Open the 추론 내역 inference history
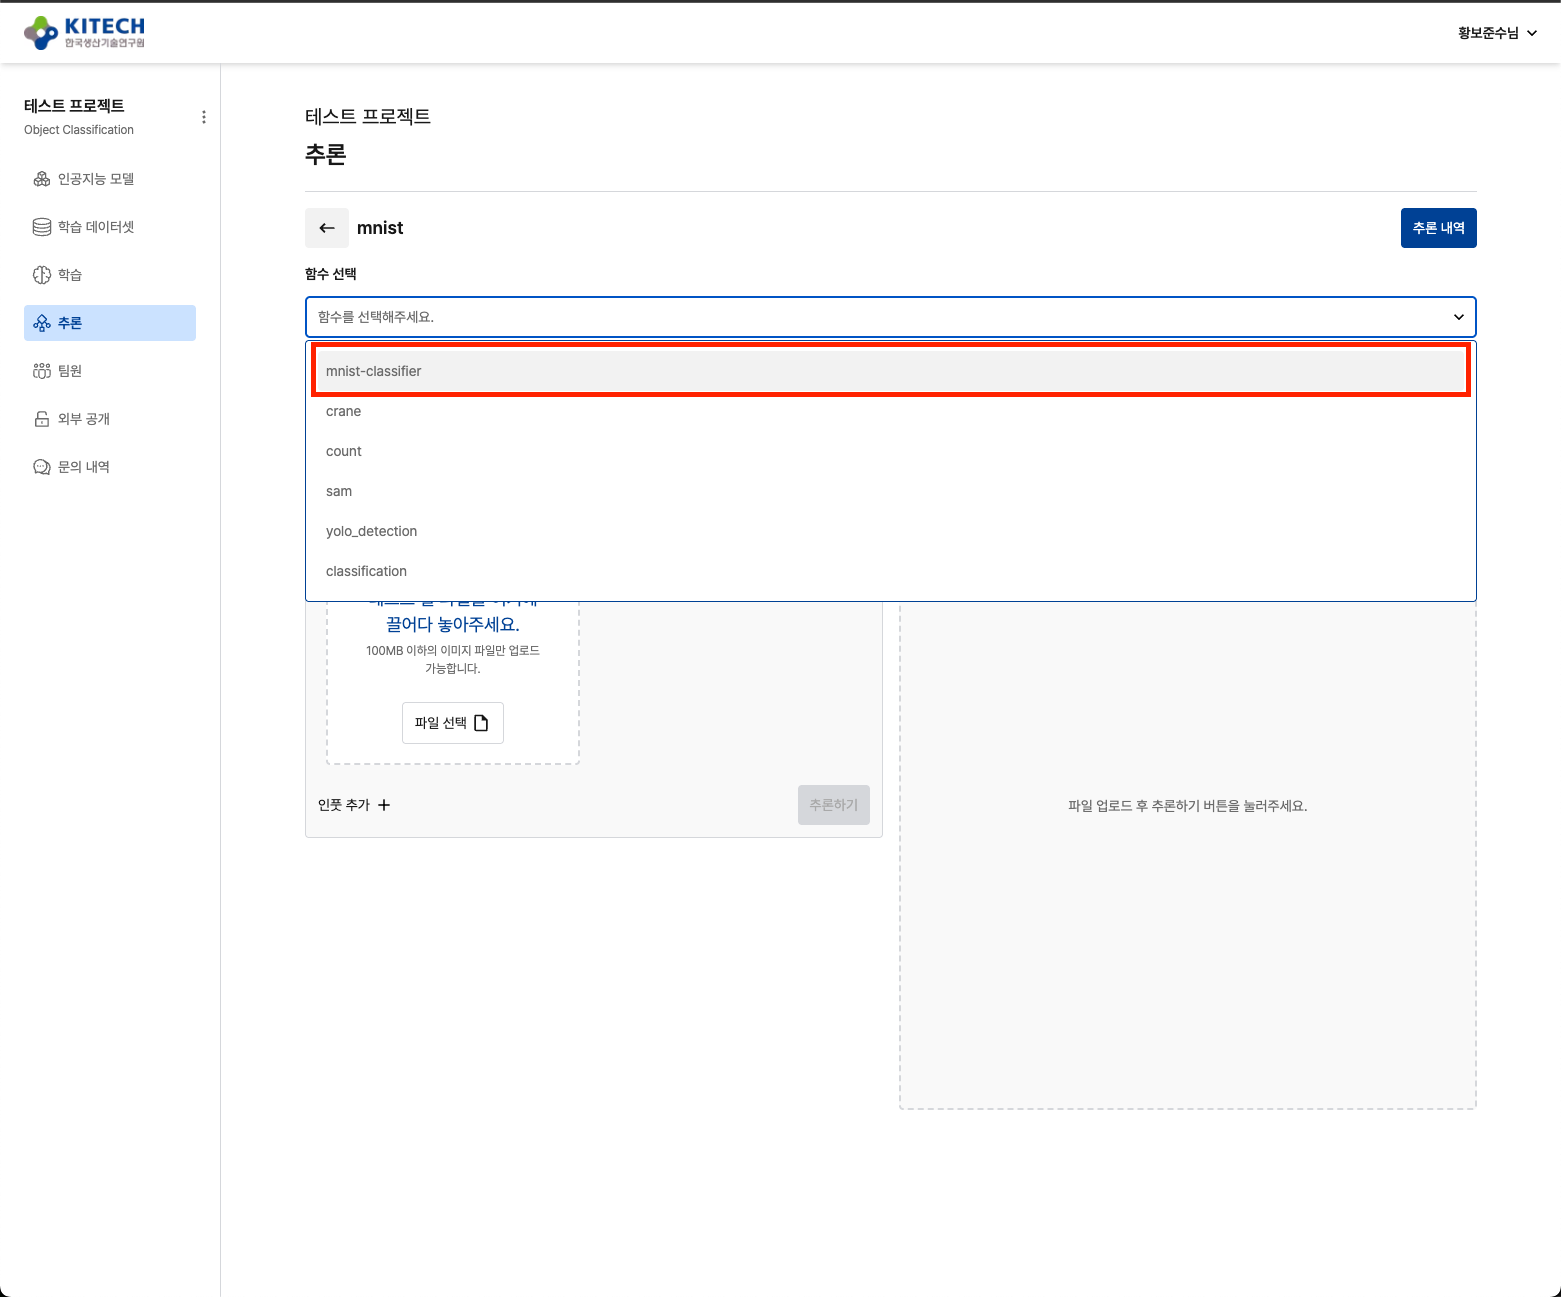Image resolution: width=1561 pixels, height=1297 pixels. pos(1438,228)
